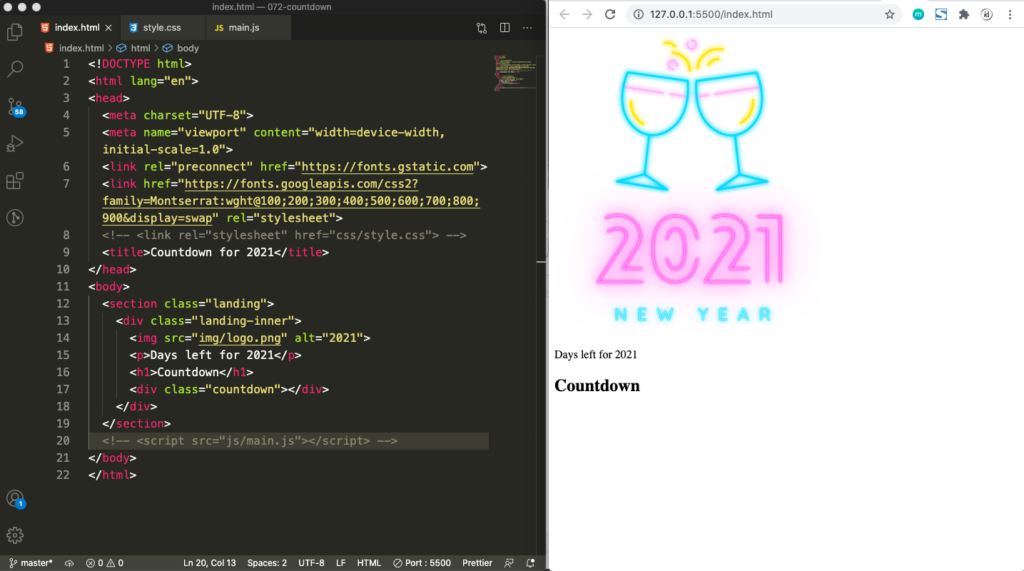1024x571 pixels.
Task: Click the green m extension icon
Action: point(918,14)
